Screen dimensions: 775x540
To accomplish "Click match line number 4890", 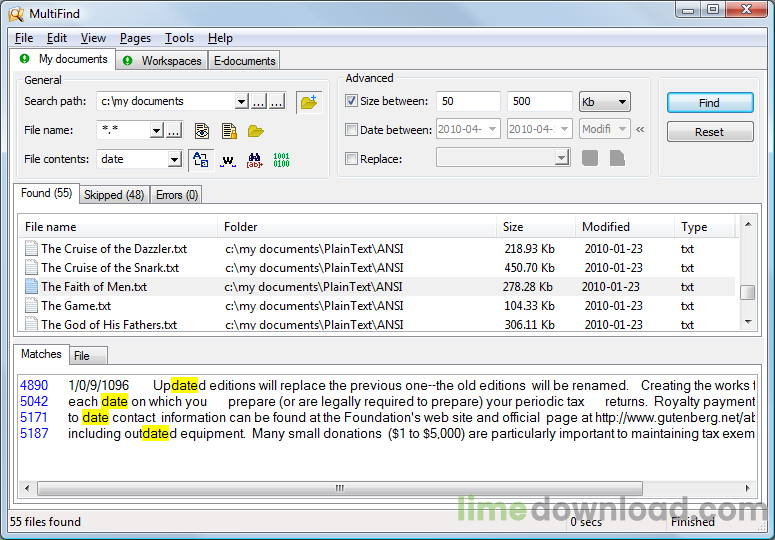I will tap(34, 385).
